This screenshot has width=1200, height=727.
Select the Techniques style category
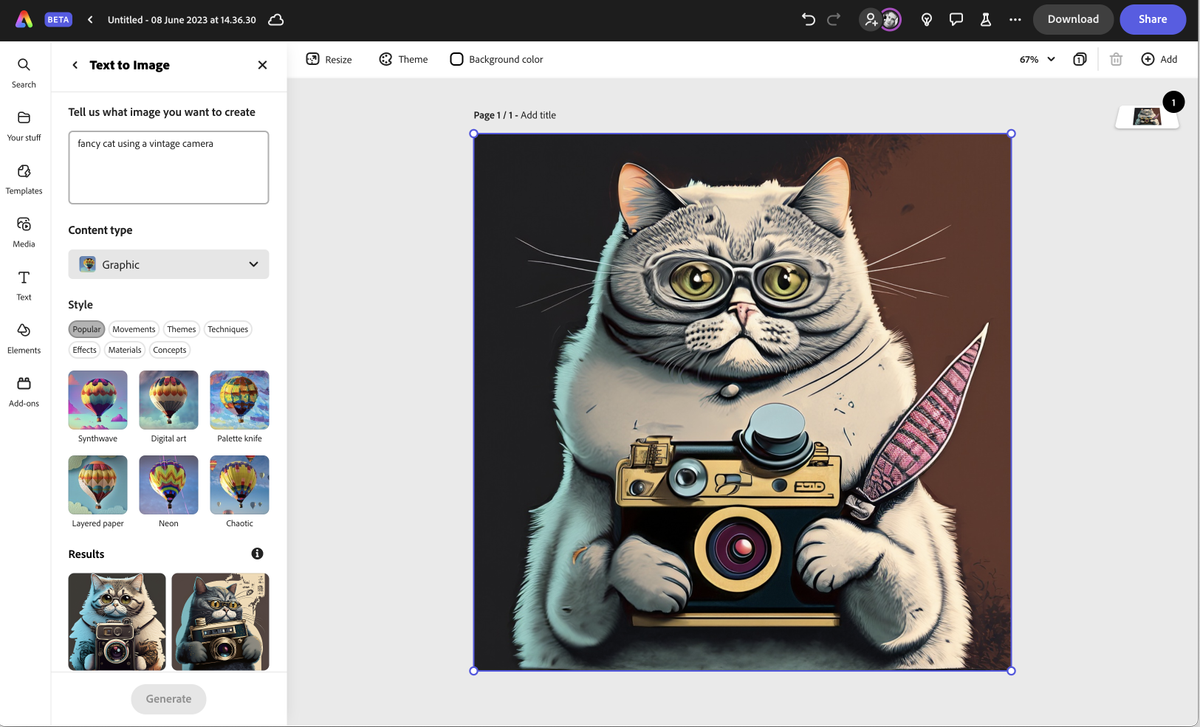tap(227, 328)
